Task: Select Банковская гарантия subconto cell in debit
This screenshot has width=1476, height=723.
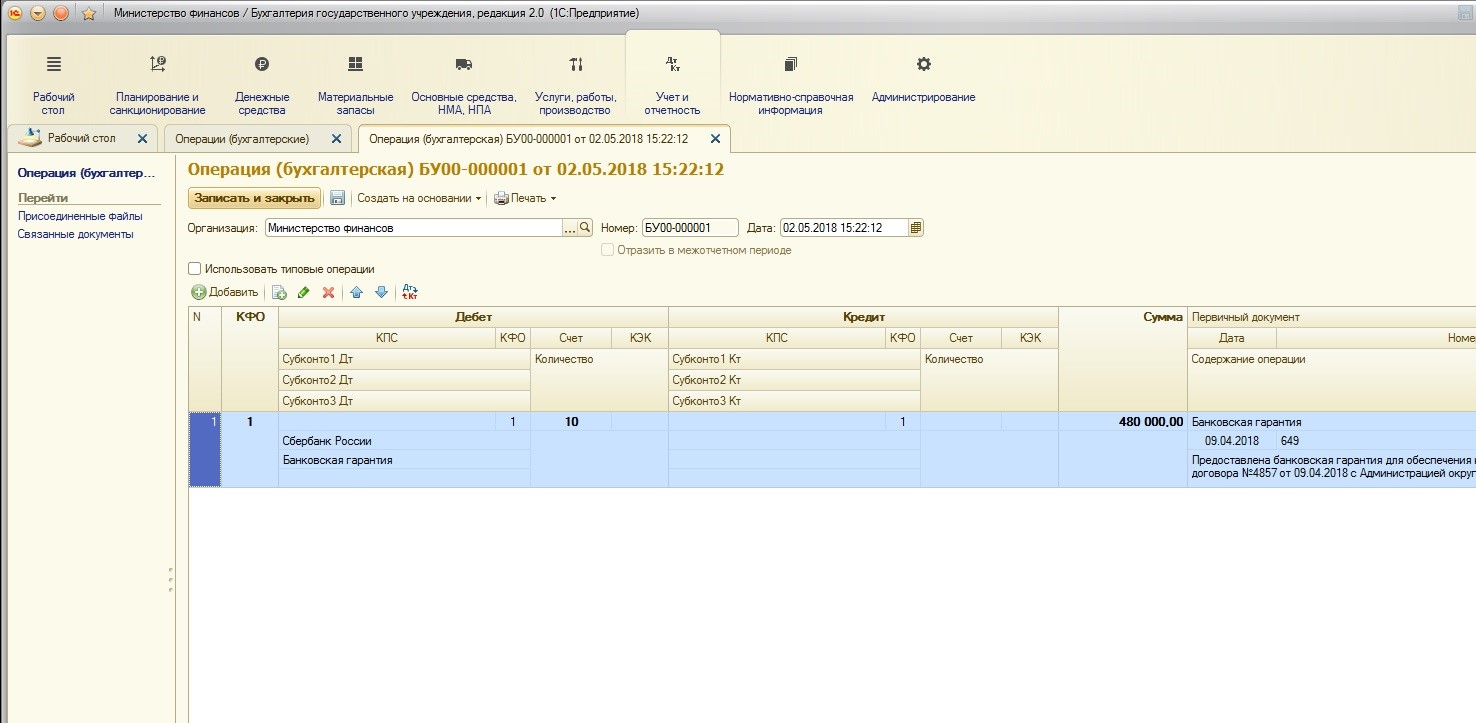Action: tap(404, 460)
